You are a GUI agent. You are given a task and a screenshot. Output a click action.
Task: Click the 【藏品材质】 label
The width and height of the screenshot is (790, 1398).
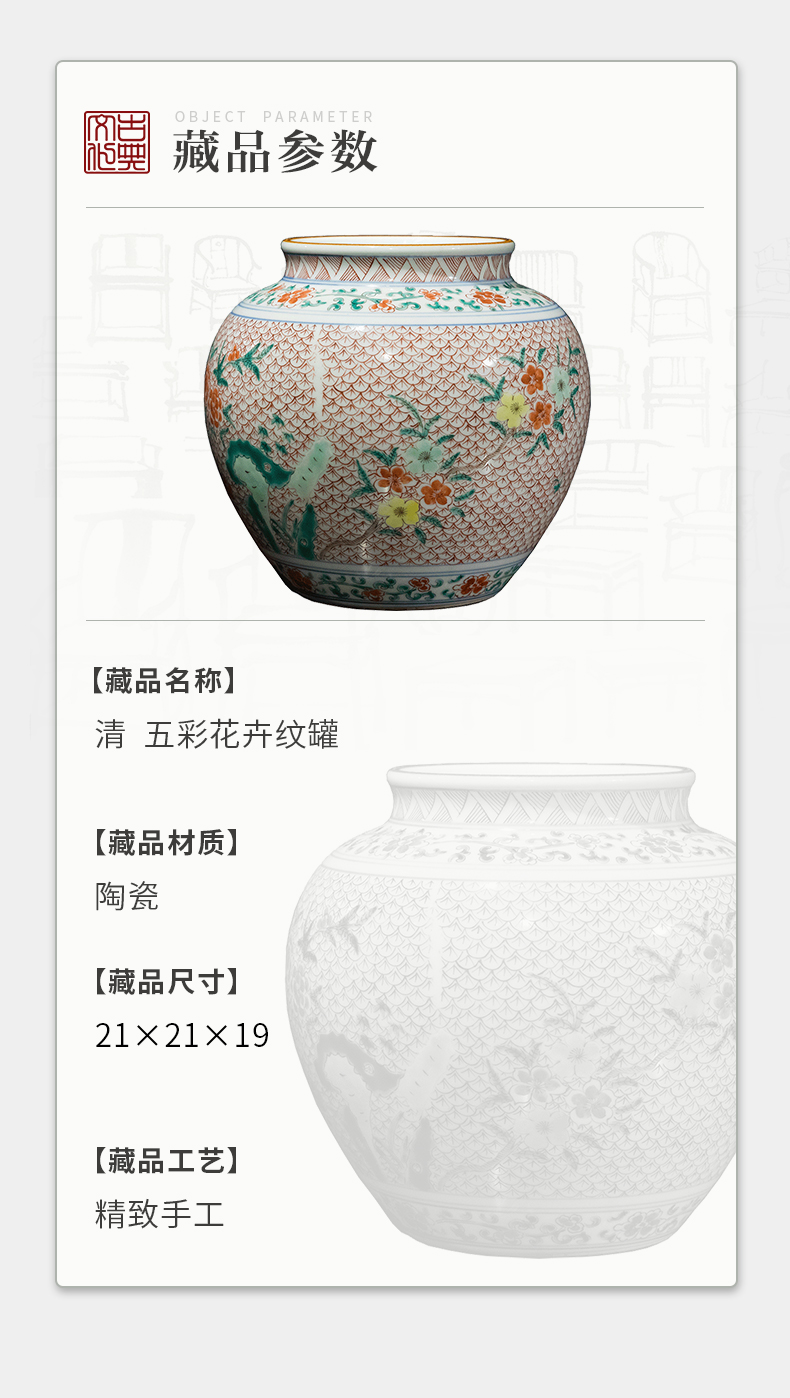click(x=166, y=843)
